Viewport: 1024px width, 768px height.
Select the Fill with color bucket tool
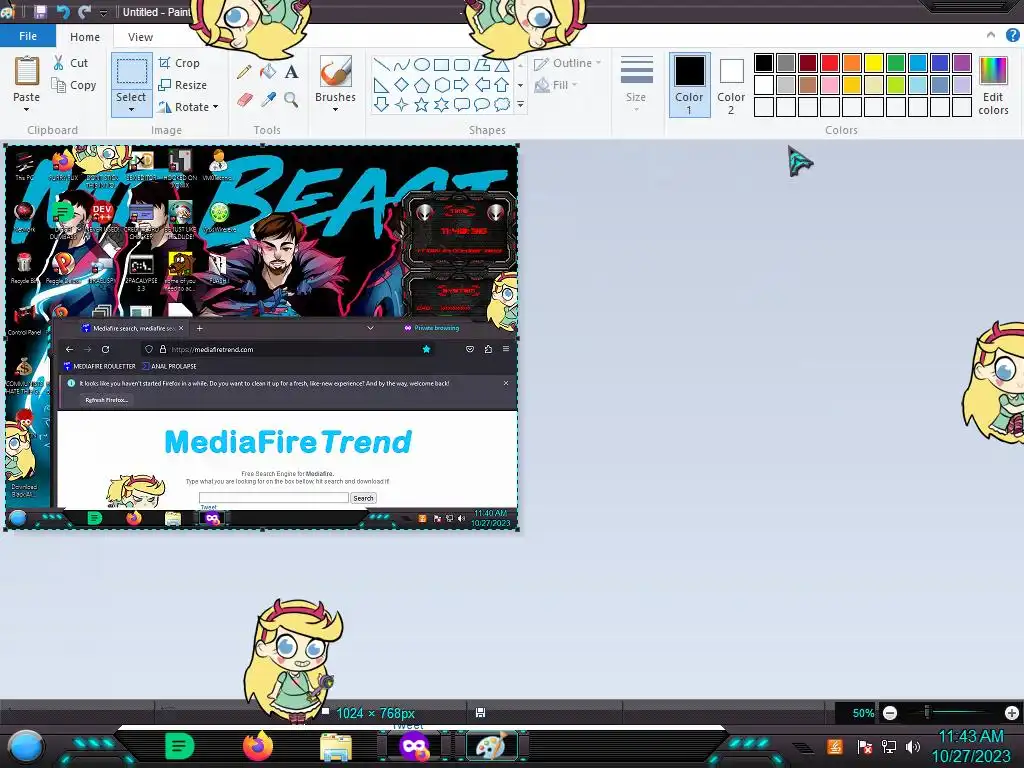point(268,72)
